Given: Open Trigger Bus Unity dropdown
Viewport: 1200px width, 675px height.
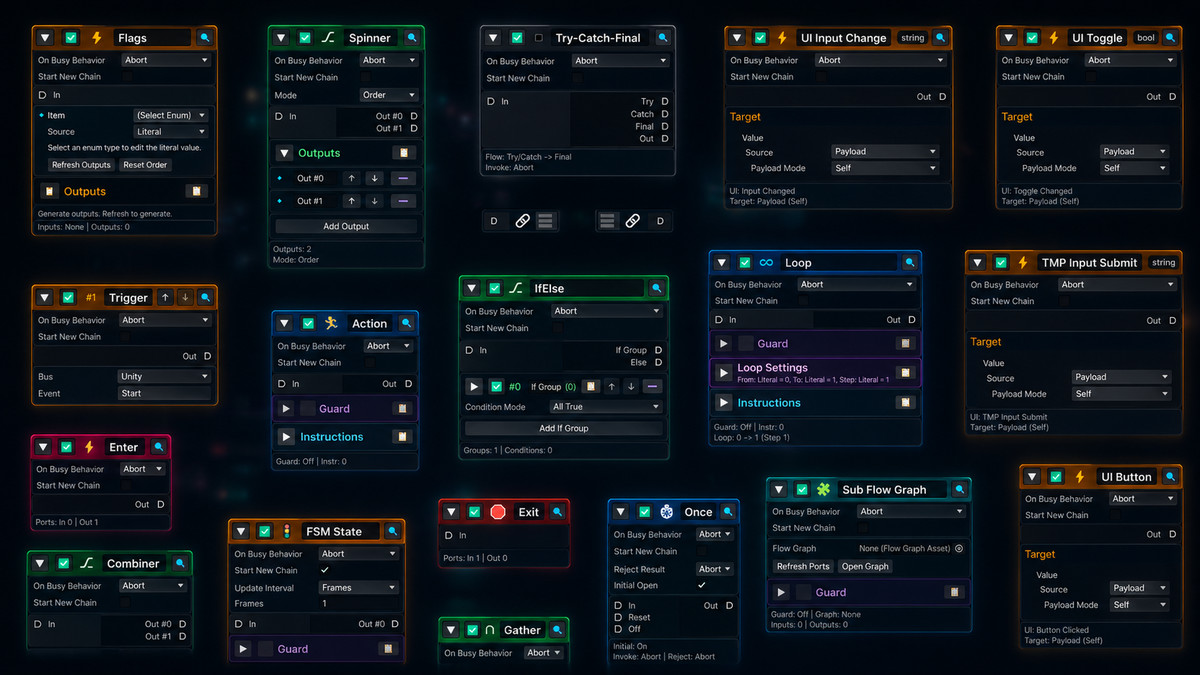Looking at the screenshot, I should click(x=164, y=377).
